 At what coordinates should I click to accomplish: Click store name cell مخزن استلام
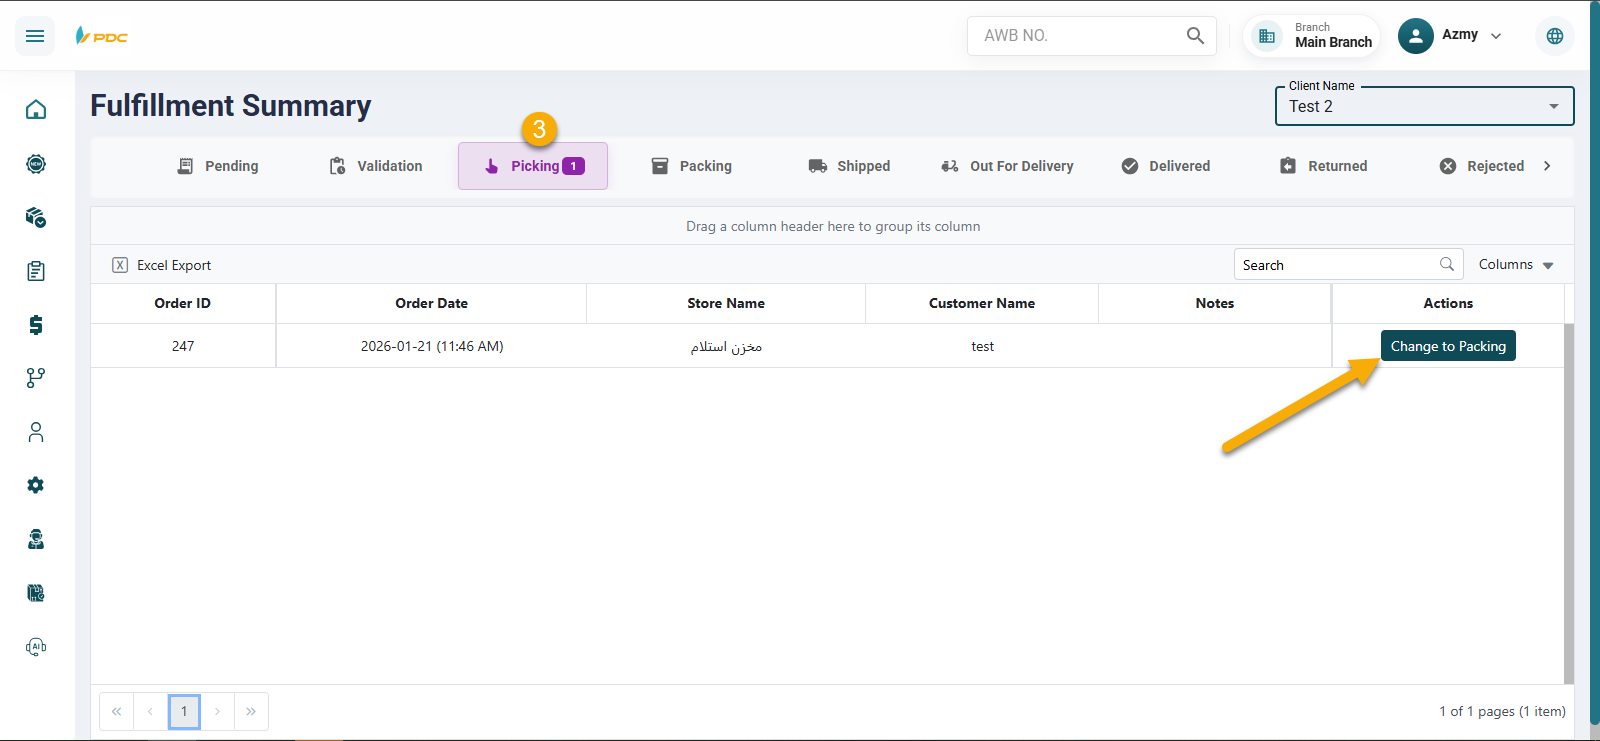coord(726,346)
